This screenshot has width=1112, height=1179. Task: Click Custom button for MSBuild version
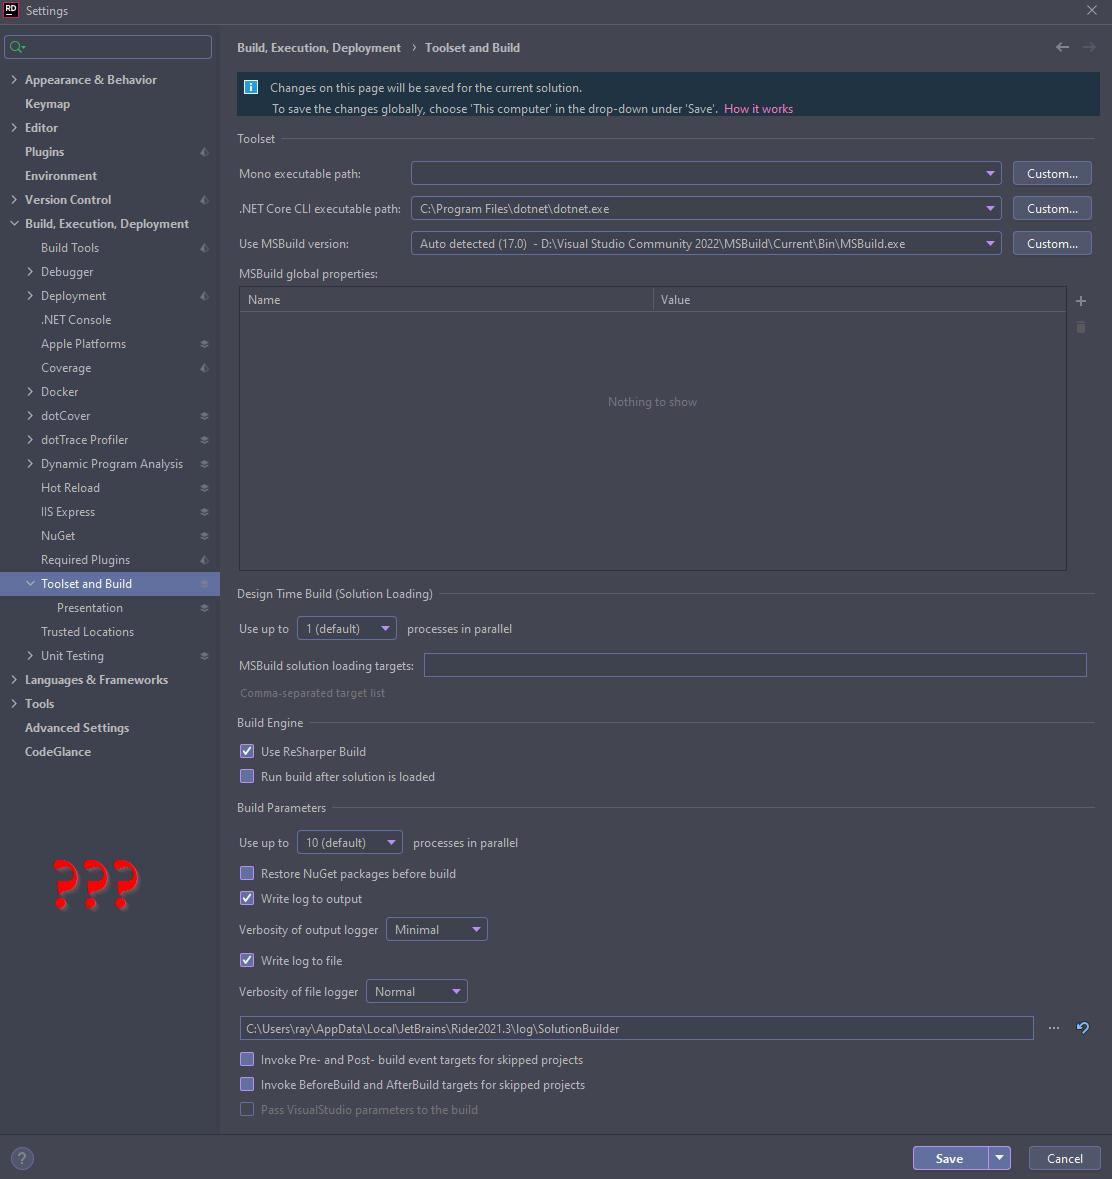point(1052,244)
